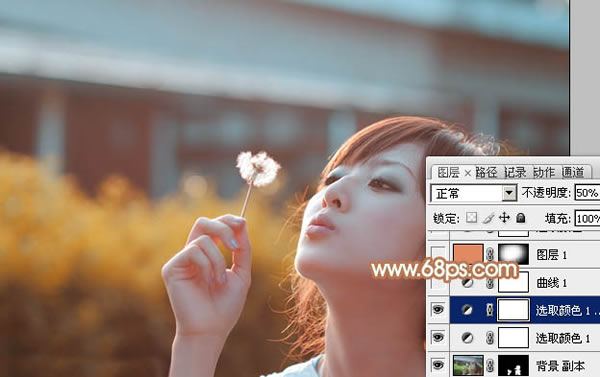Switch to the 图层 (Layers) tab
This screenshot has height=377, width=600.
point(448,172)
